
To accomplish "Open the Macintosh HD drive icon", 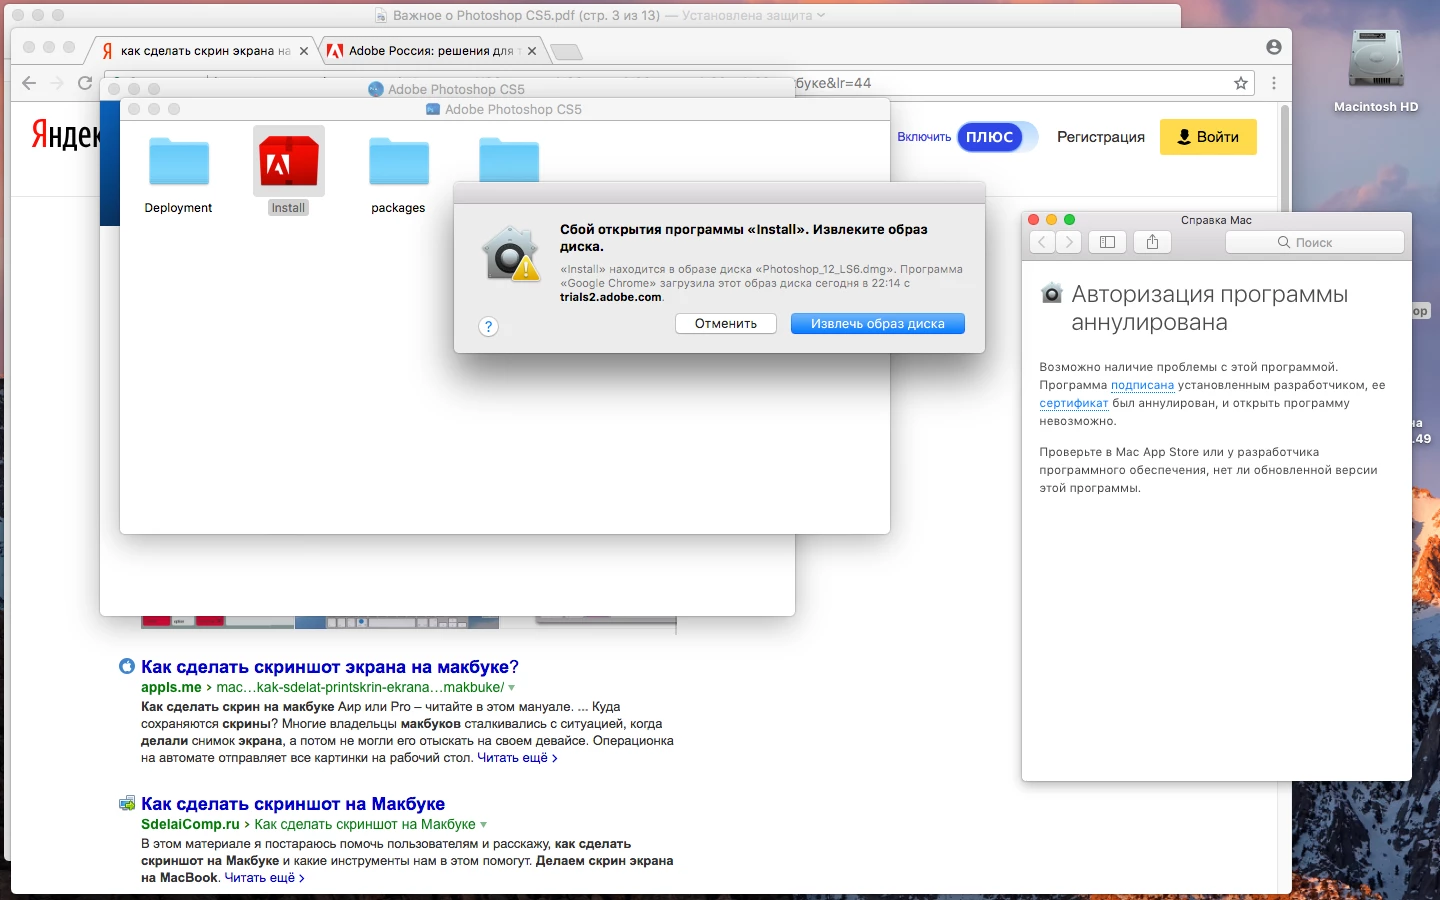I will pyautogui.click(x=1376, y=58).
